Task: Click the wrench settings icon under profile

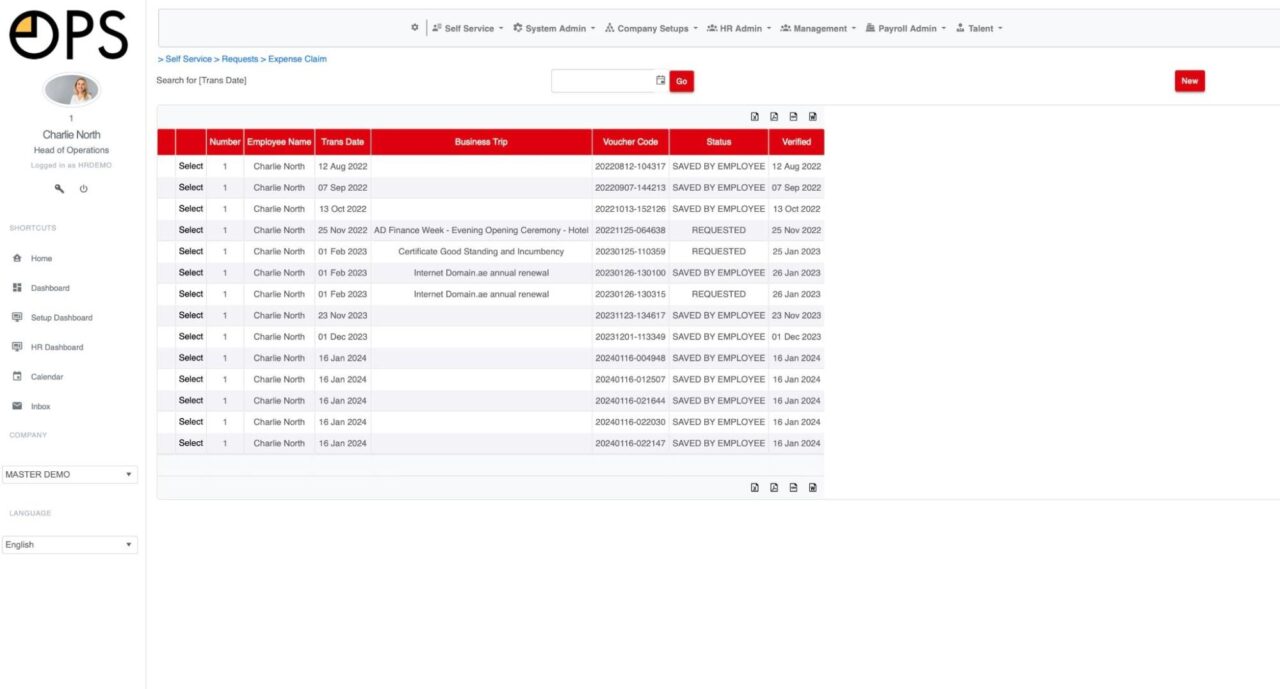Action: pyautogui.click(x=58, y=188)
